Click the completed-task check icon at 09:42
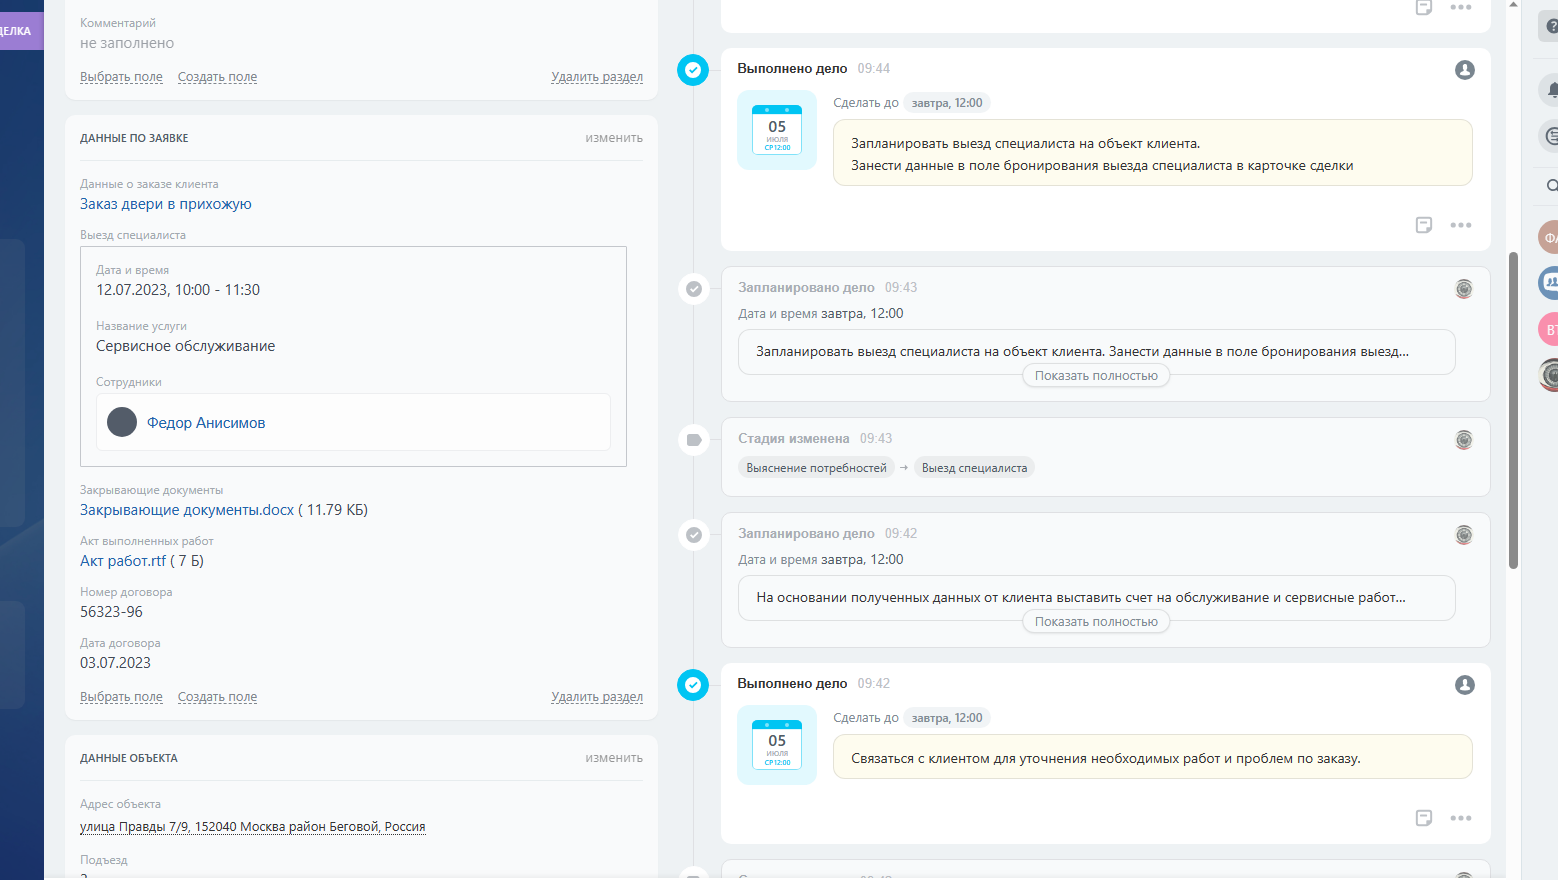Viewport: 1558px width, 880px height. pos(693,685)
